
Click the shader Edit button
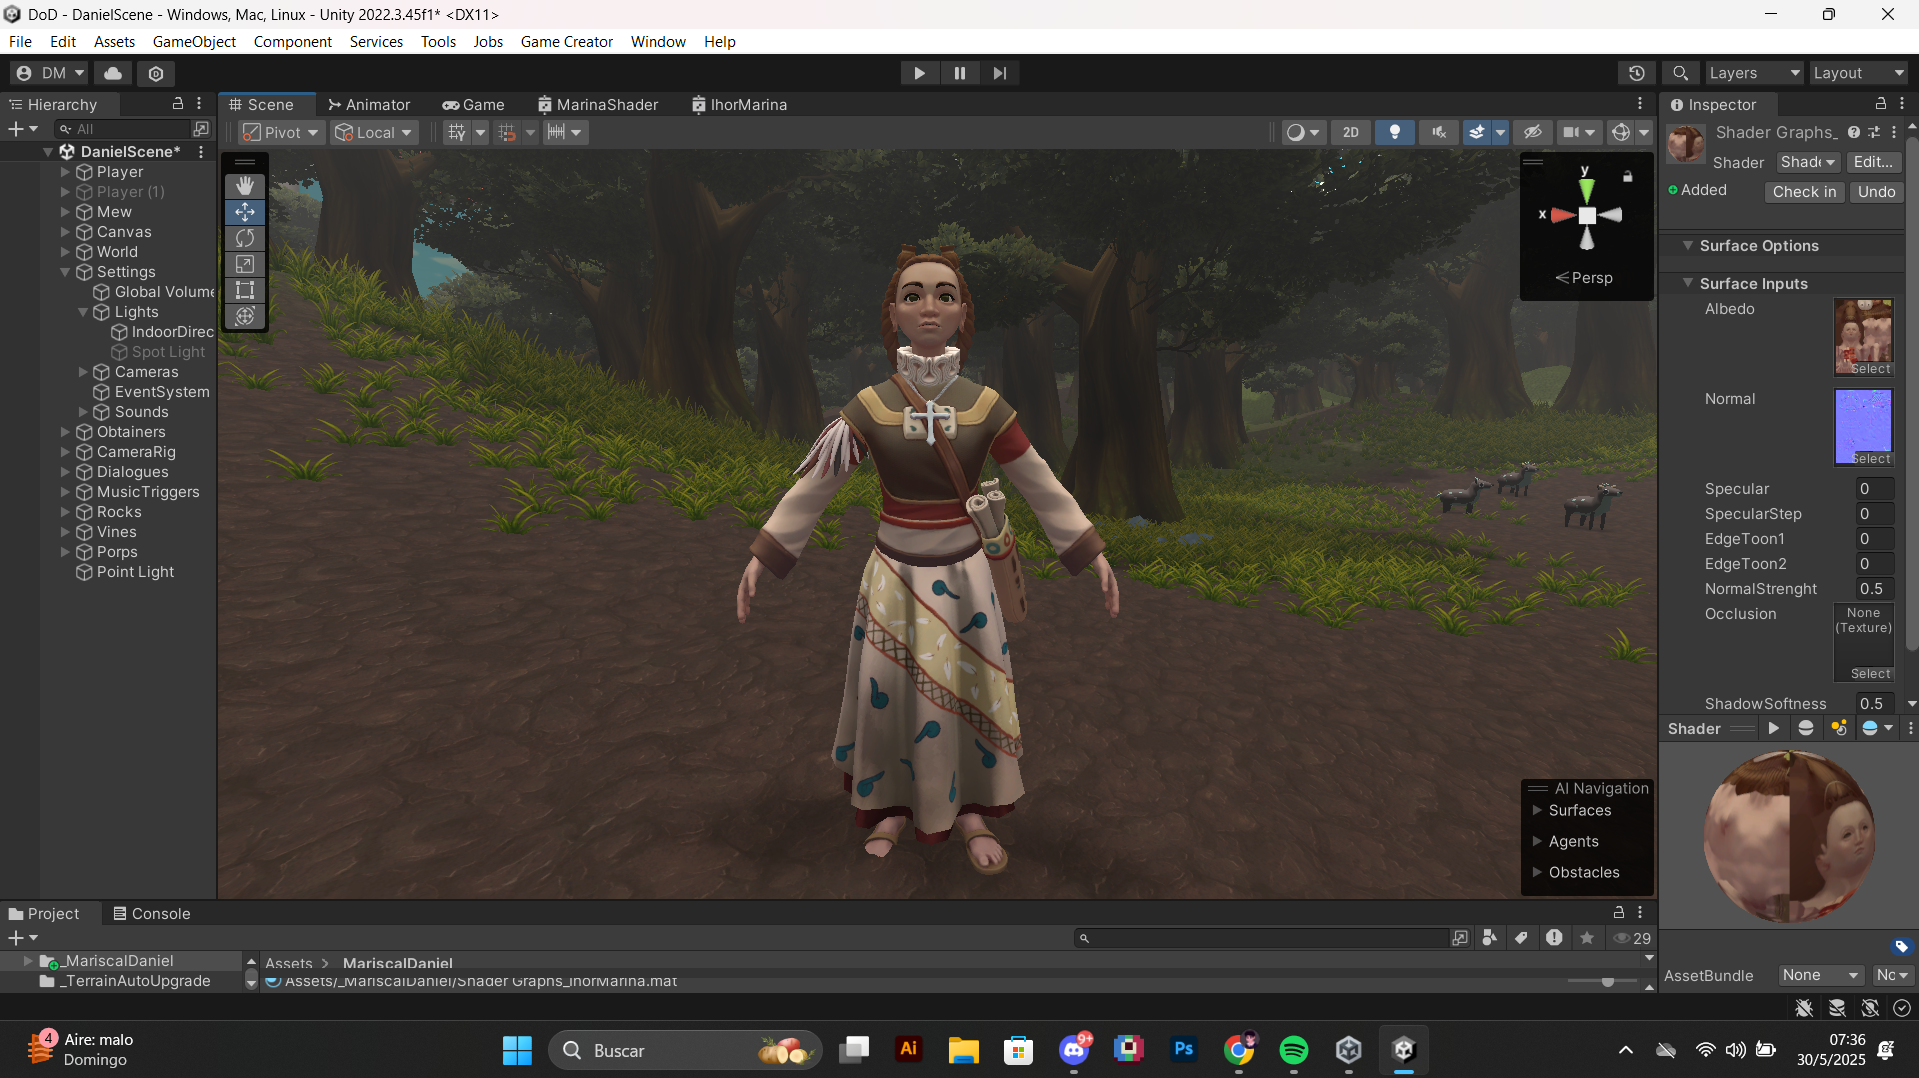click(x=1872, y=161)
